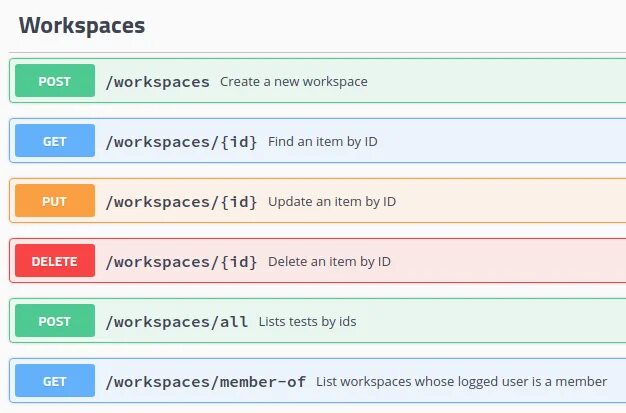Expand the 'Lists tests by ids' operation
This screenshot has height=413, width=626.
(307, 322)
